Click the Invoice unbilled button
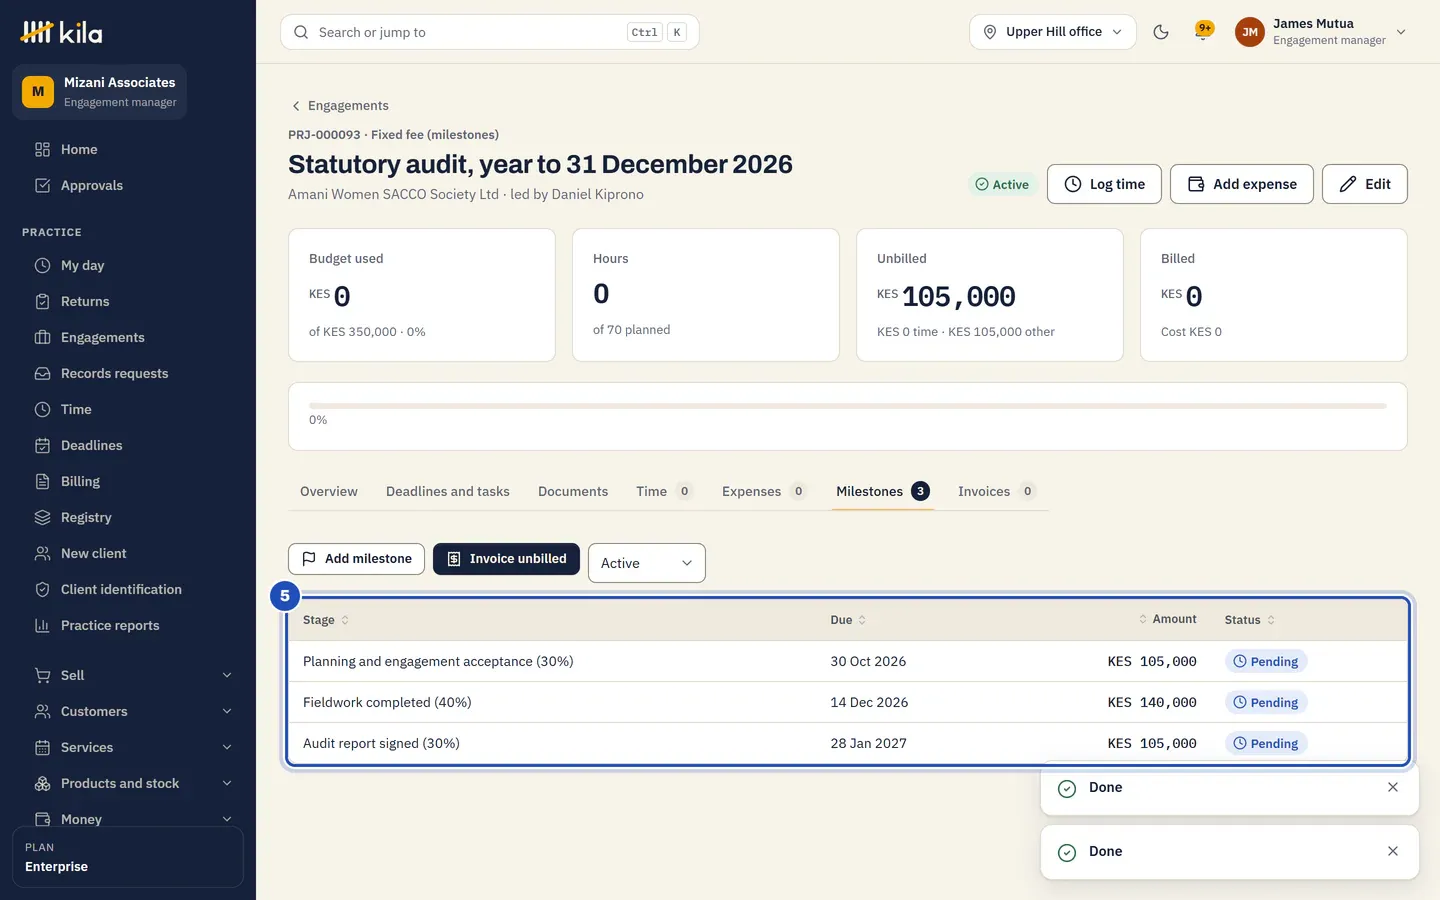 pyautogui.click(x=506, y=559)
